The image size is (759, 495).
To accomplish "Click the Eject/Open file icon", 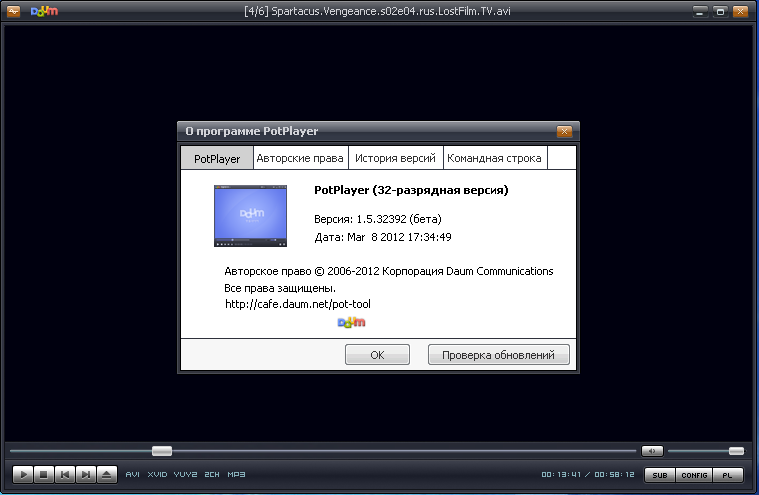I will point(107,474).
